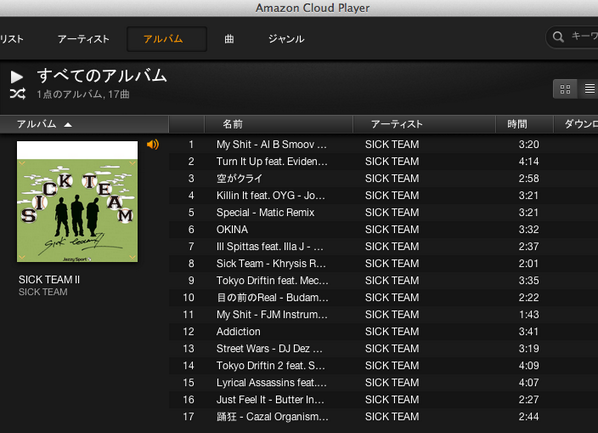Switch to list view icon

coord(589,89)
